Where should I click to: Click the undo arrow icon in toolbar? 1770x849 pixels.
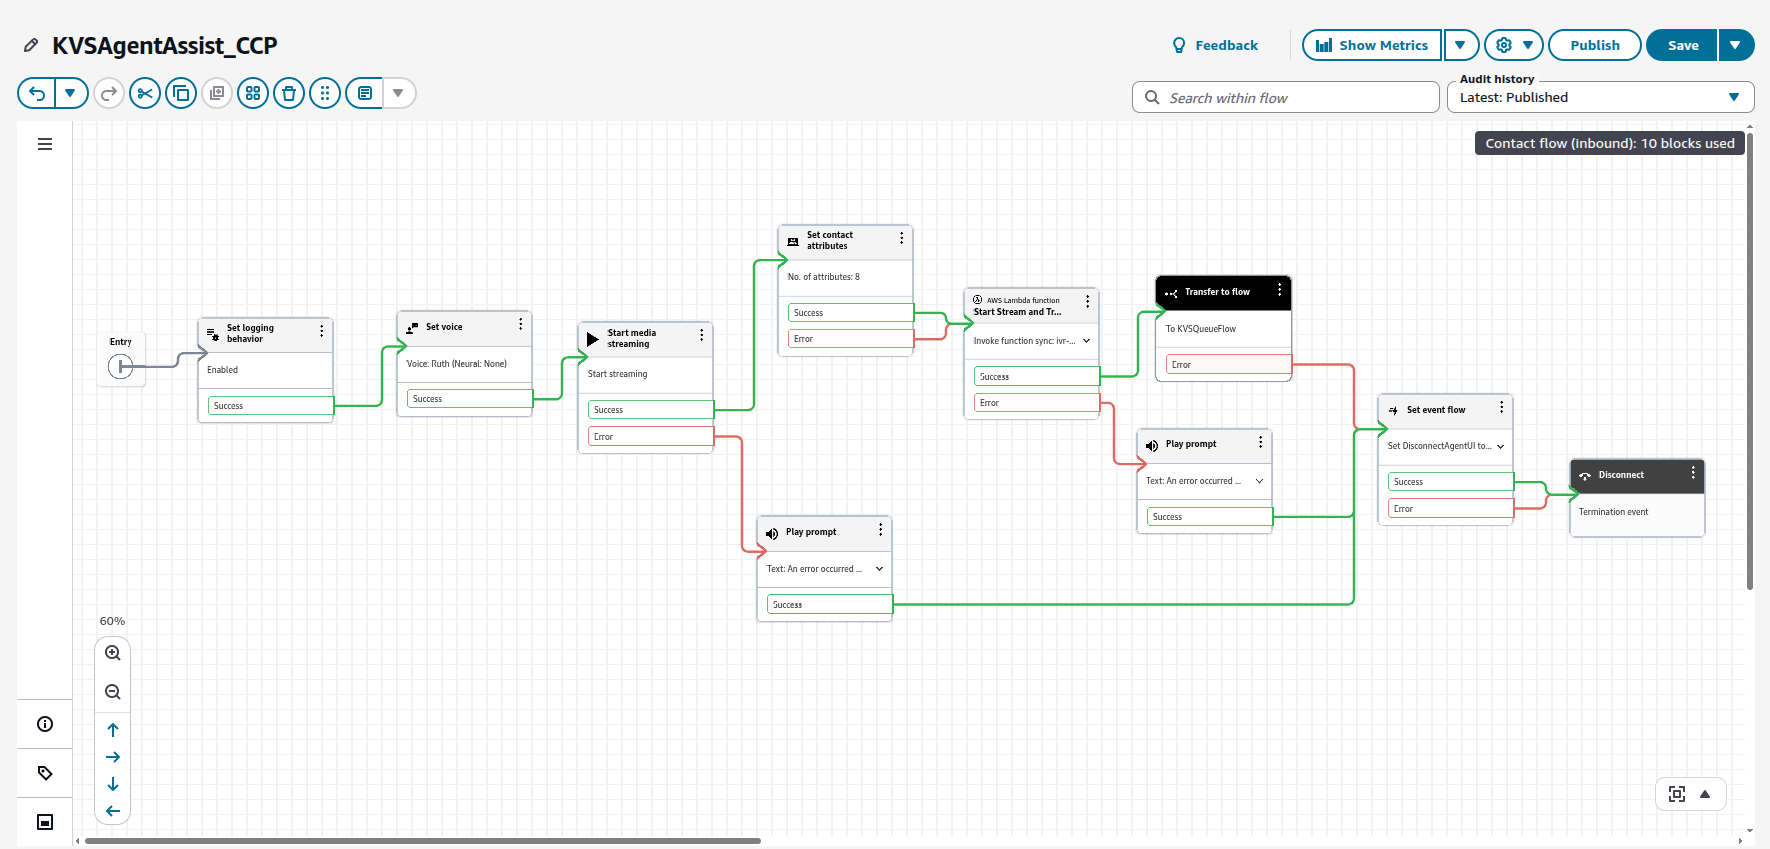click(x=37, y=94)
